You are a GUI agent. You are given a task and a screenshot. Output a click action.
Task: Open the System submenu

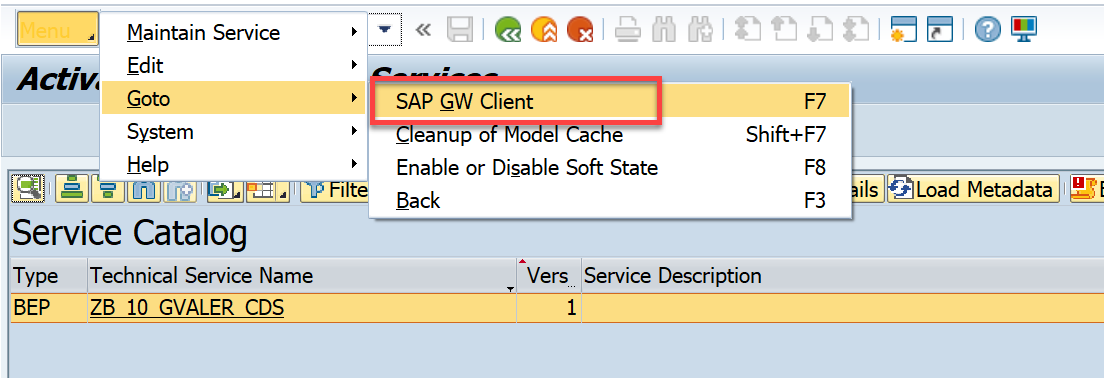234,131
